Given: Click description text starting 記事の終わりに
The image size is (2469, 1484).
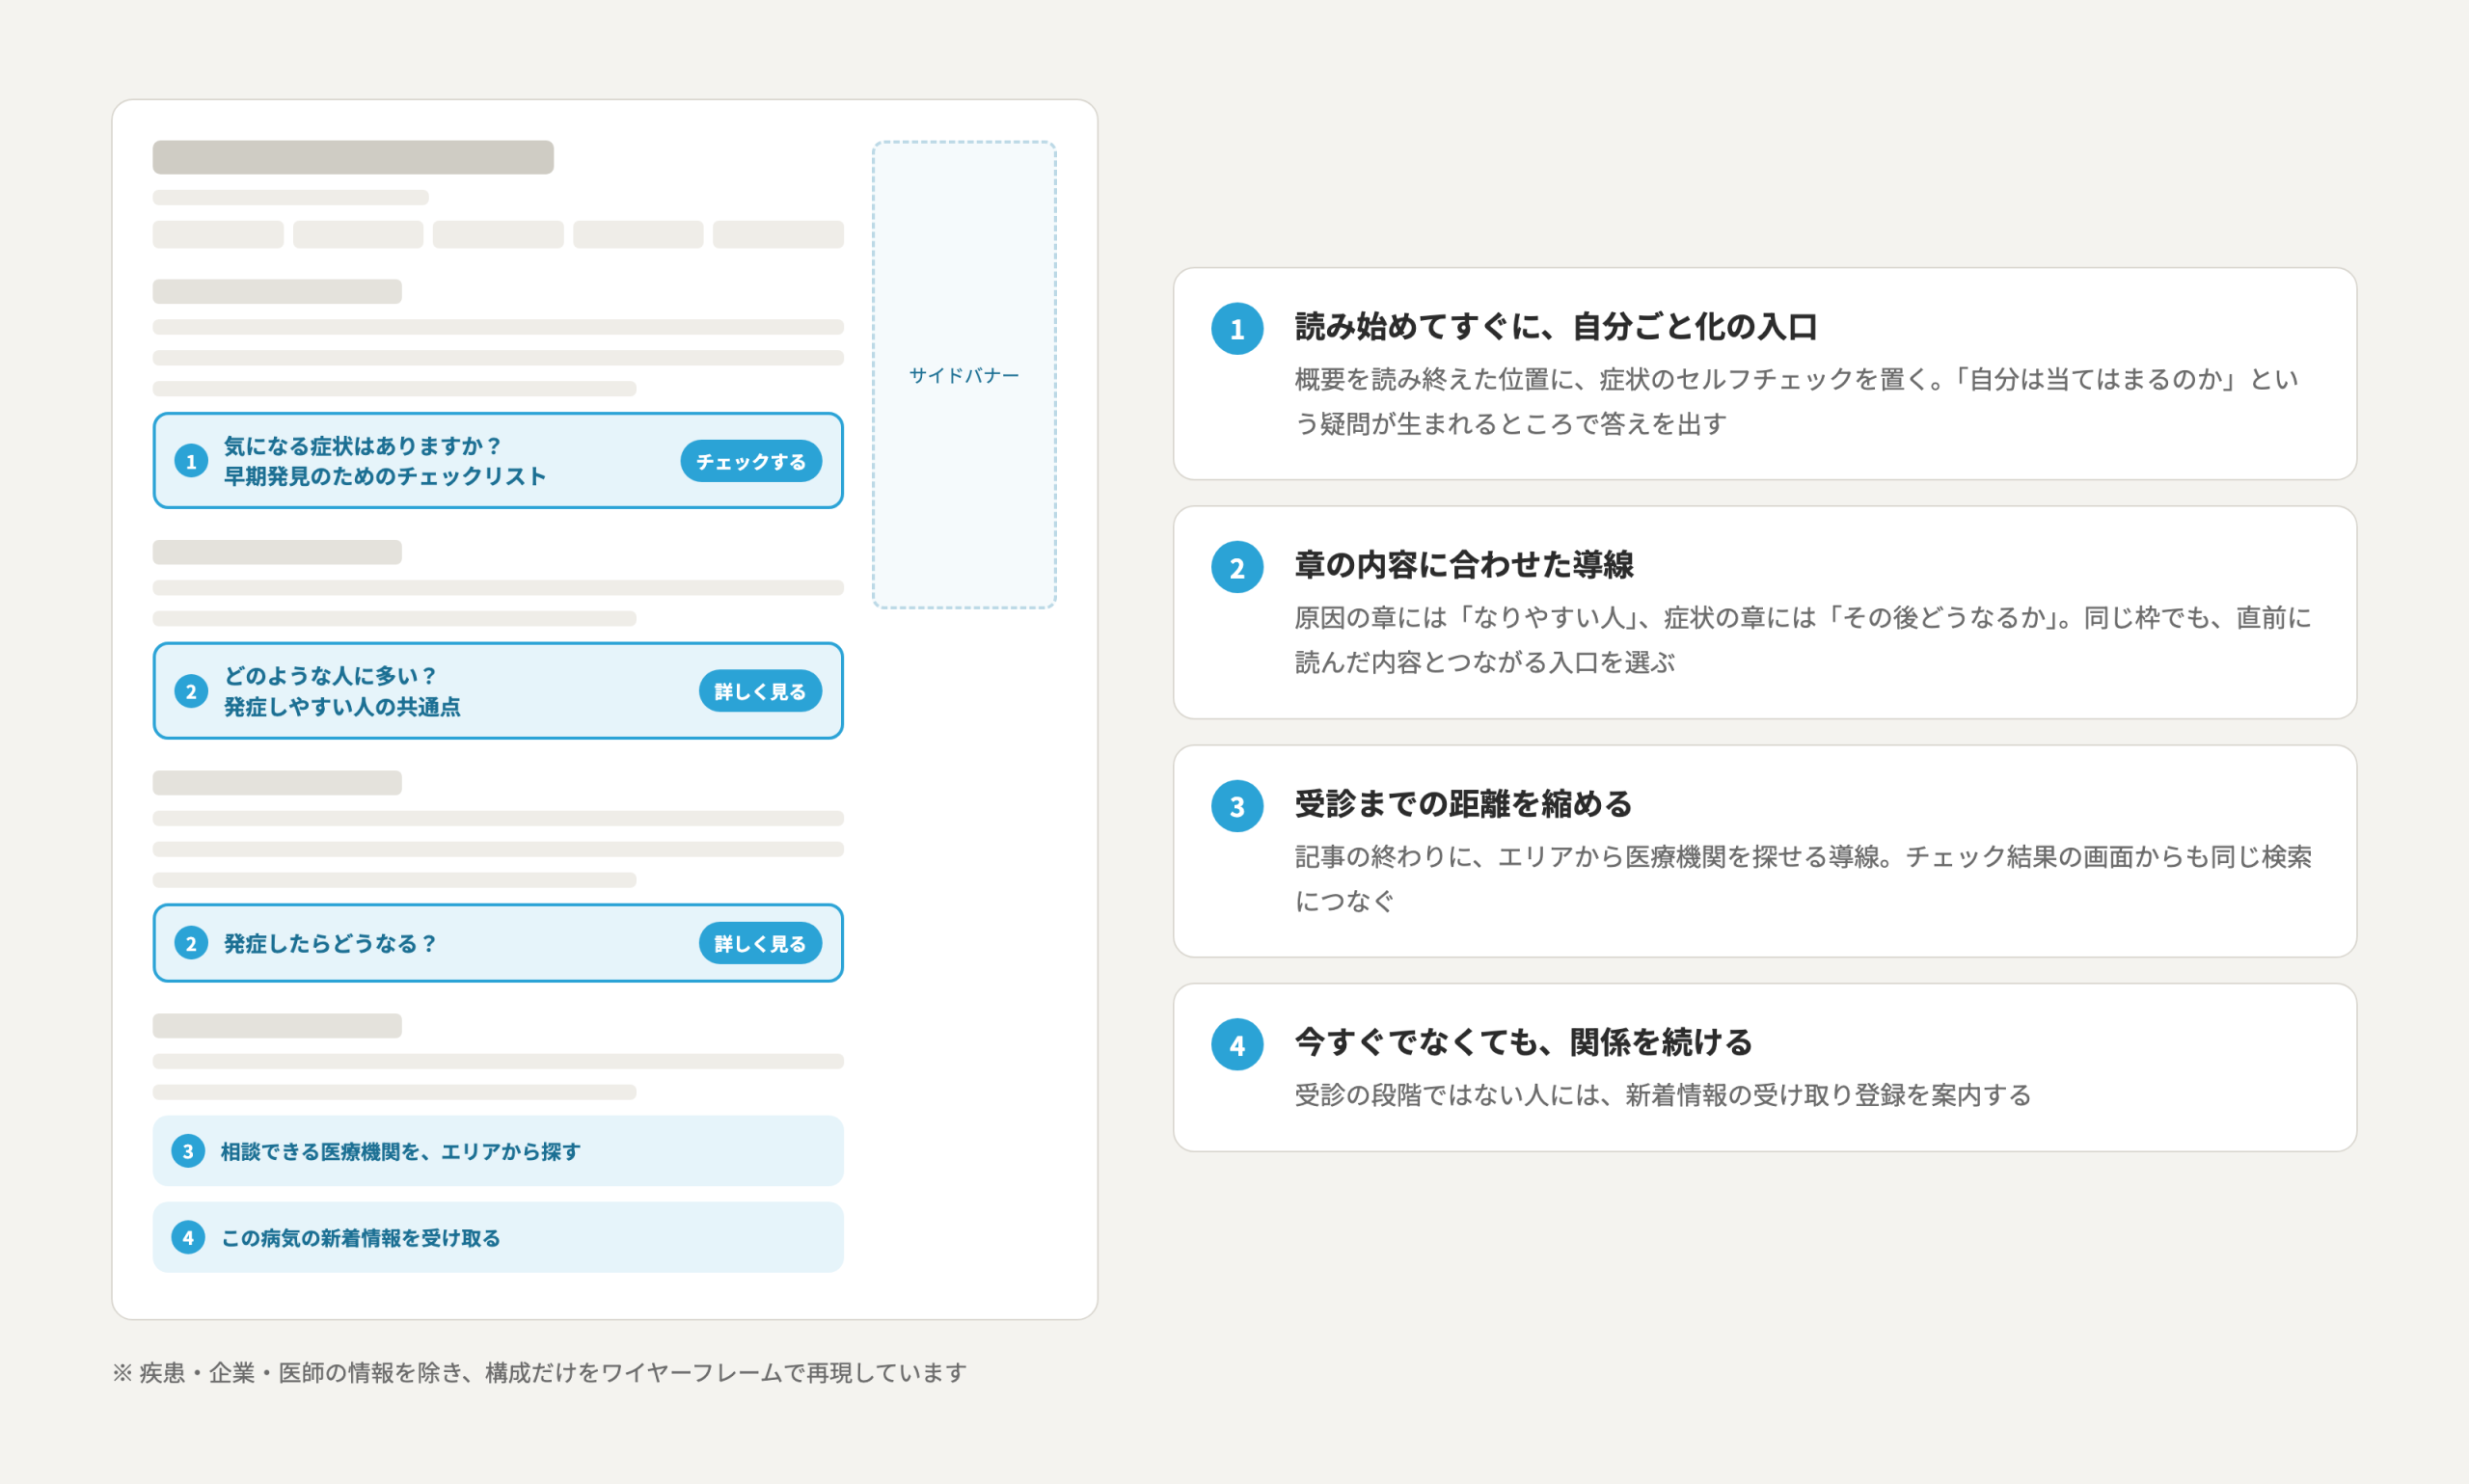Looking at the screenshot, I should click(x=1803, y=878).
